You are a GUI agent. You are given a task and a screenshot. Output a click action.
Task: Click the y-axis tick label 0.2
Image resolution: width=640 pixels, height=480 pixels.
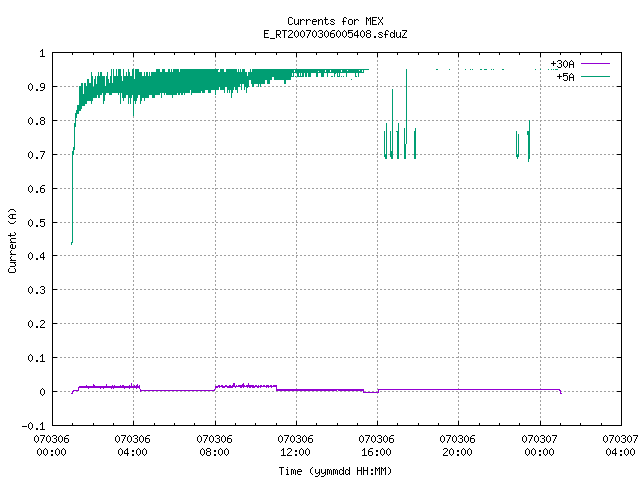click(x=36, y=324)
